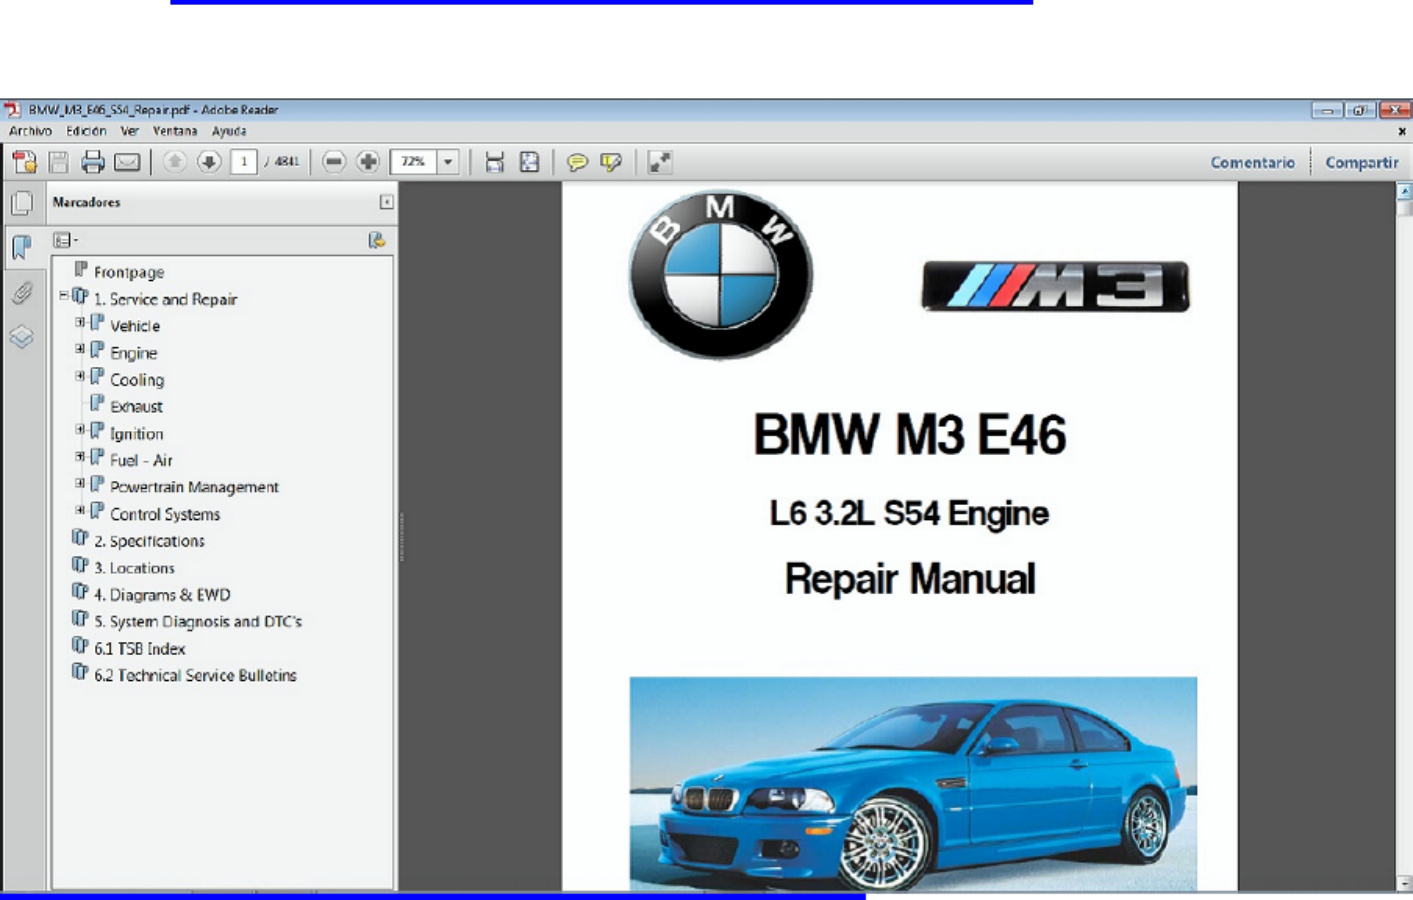This screenshot has height=900, width=1413.
Task: Expand the Vehicle bookmark node
Action: click(80, 323)
